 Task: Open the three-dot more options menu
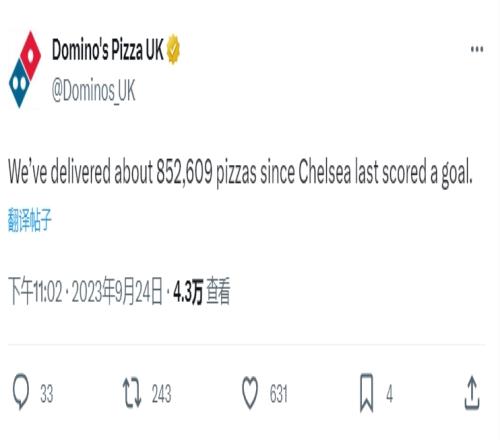tap(477, 50)
